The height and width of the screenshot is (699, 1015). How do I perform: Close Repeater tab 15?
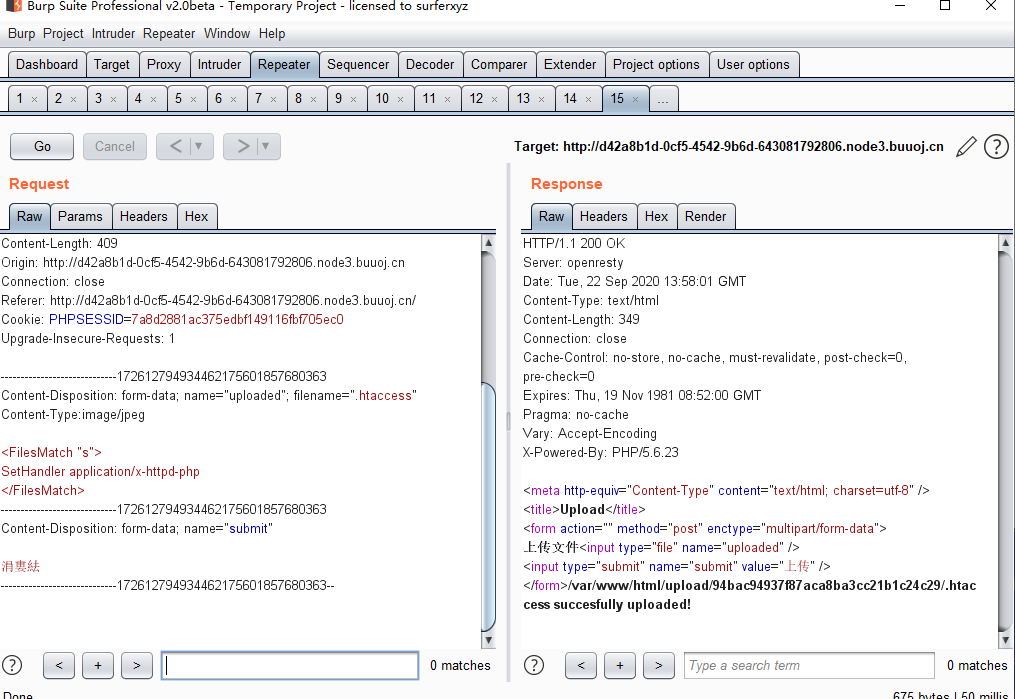pos(636,99)
